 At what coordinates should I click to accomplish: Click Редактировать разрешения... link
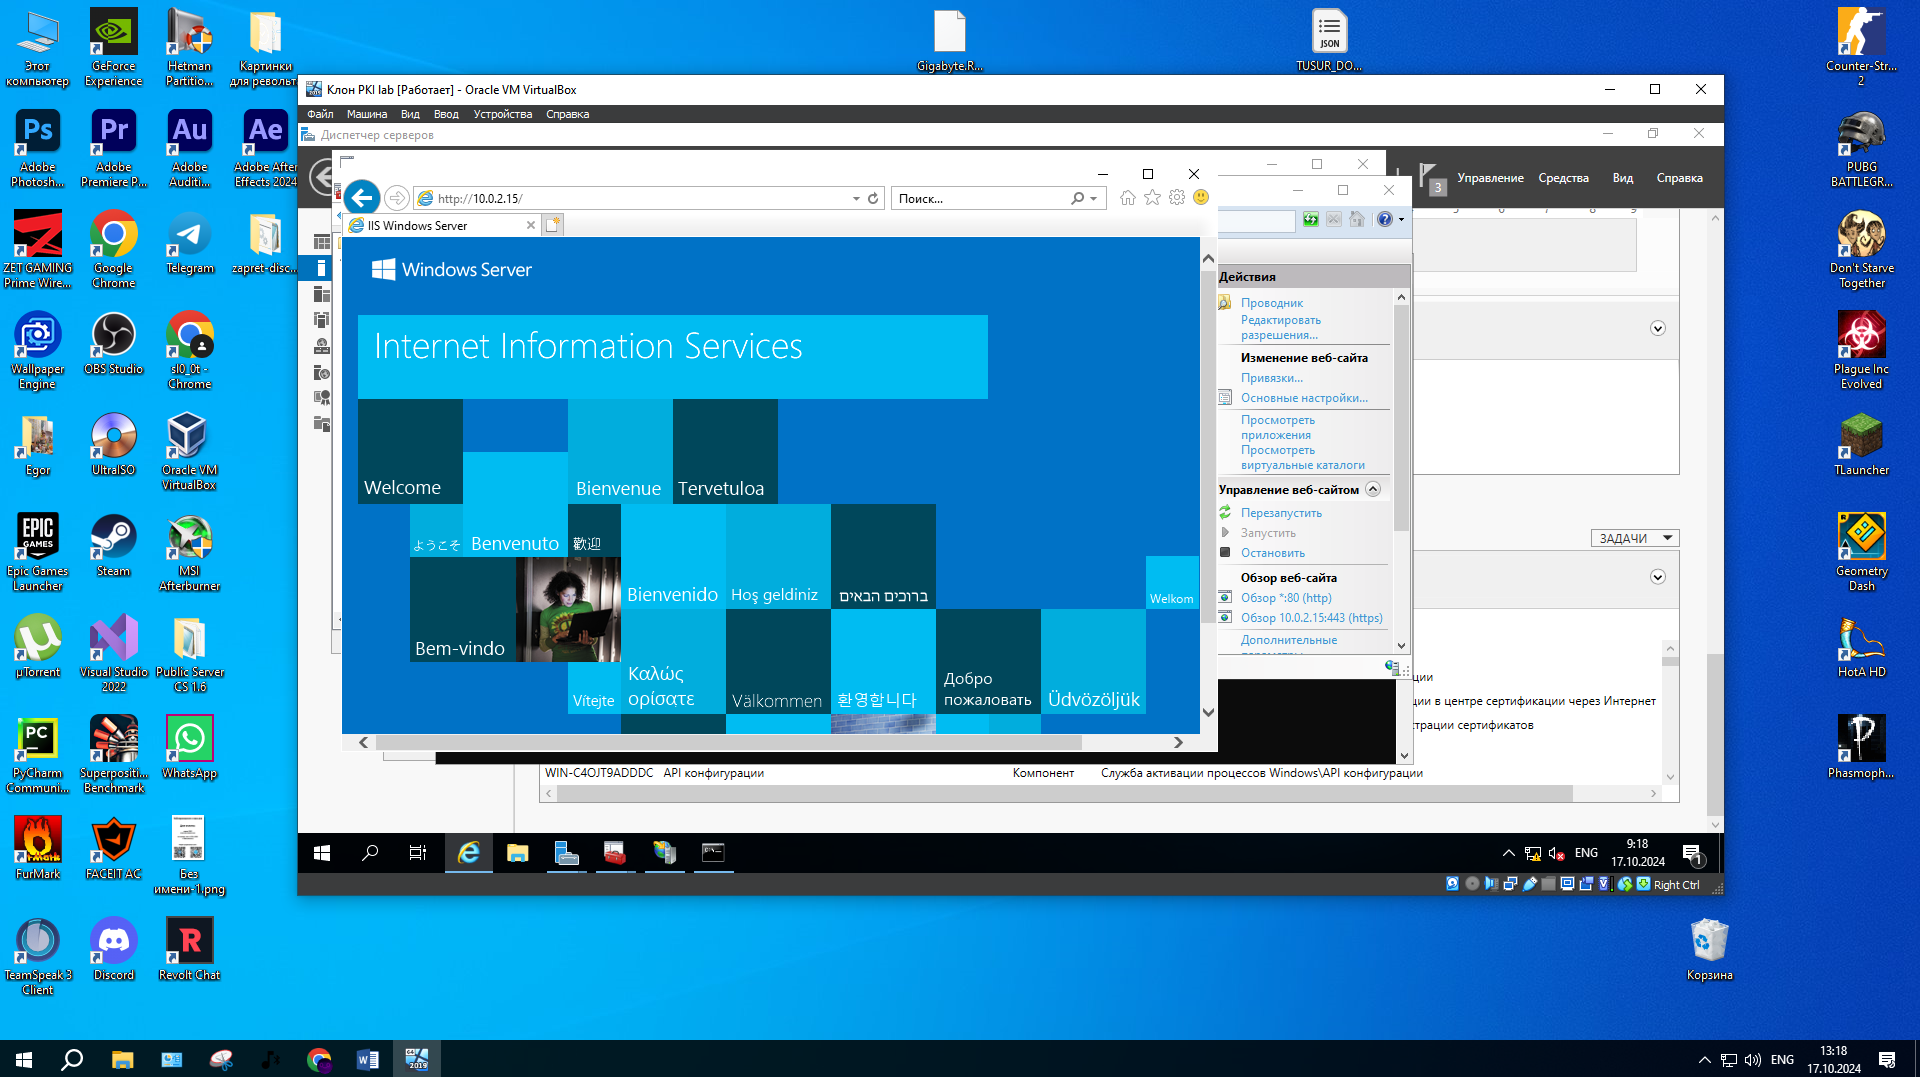pos(1281,327)
